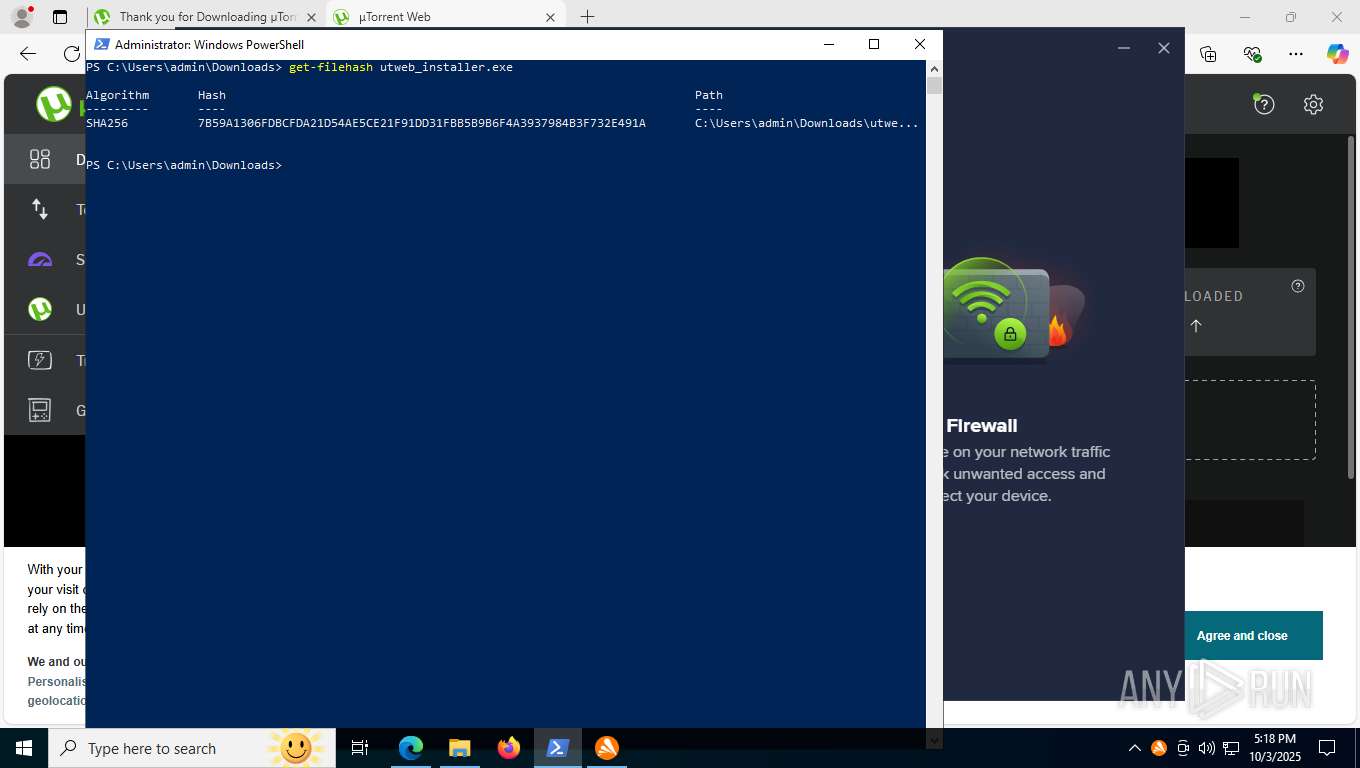
Task: Open Edge Settings and more menu
Action: coord(1296,54)
